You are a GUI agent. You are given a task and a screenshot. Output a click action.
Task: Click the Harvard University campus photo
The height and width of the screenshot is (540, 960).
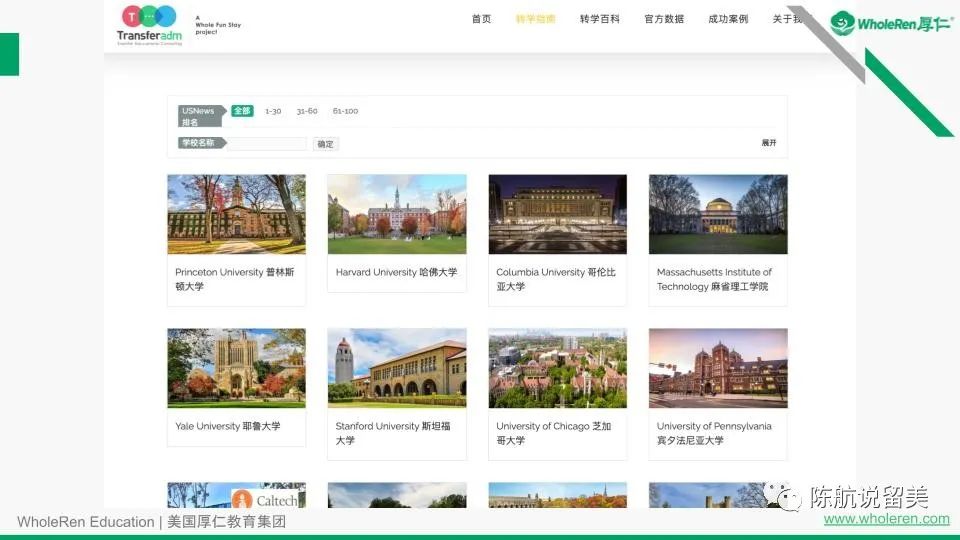pyautogui.click(x=397, y=214)
